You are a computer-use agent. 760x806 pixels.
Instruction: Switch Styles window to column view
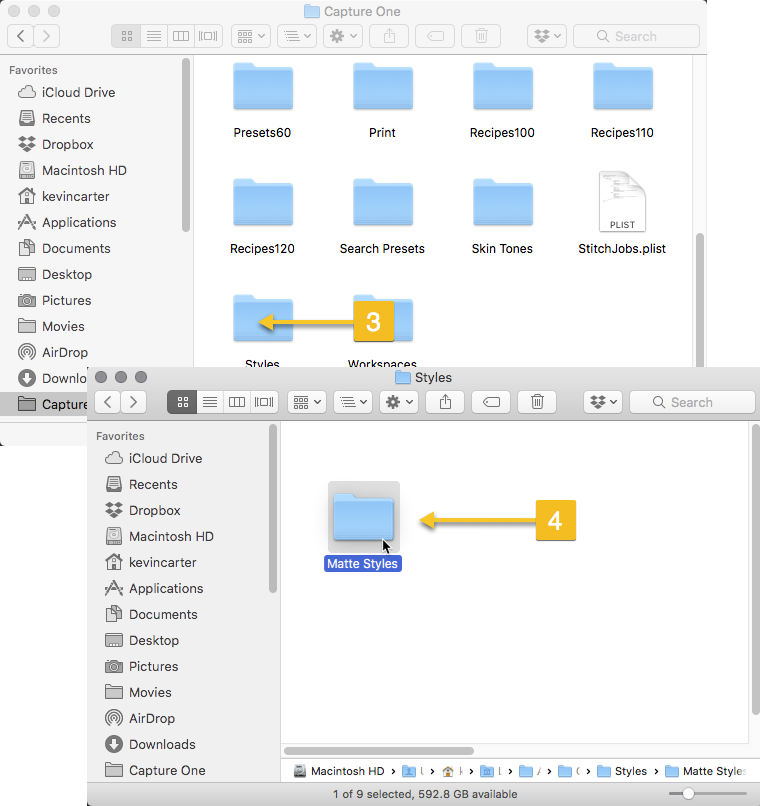pos(237,402)
